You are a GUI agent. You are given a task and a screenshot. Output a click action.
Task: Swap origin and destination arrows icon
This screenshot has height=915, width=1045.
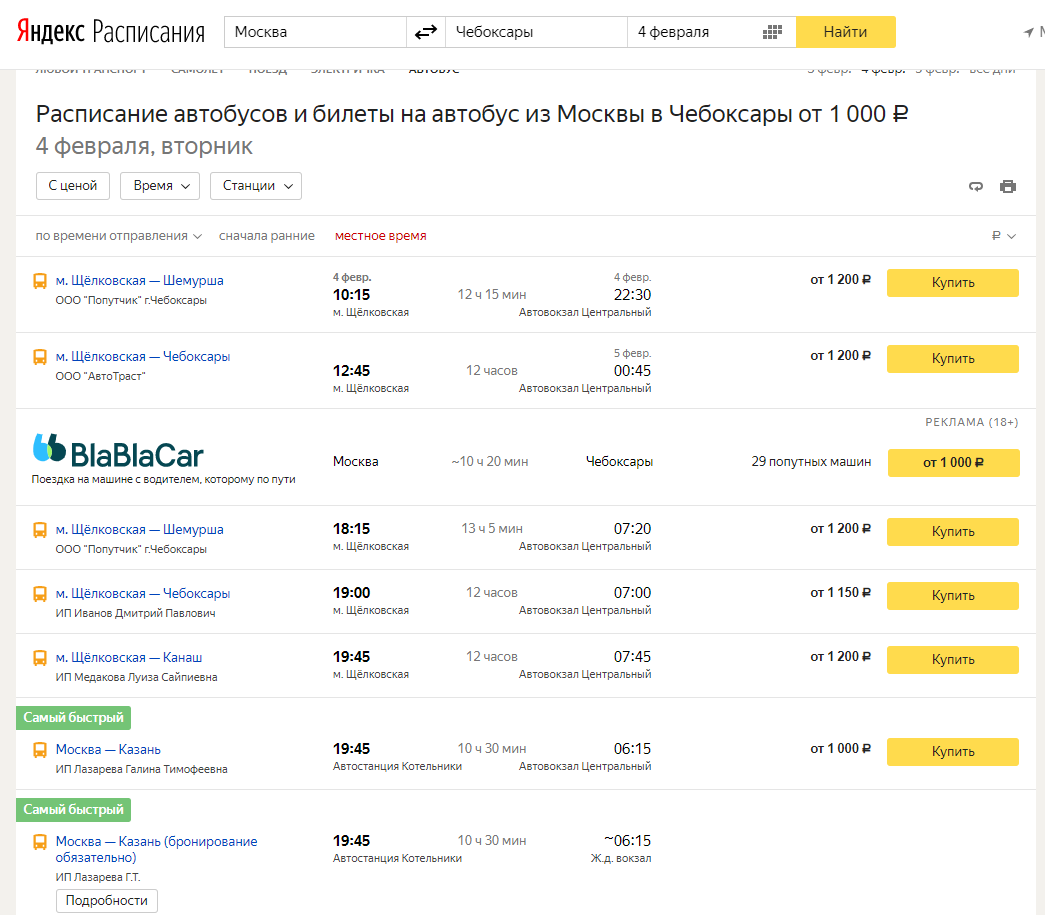point(425,32)
